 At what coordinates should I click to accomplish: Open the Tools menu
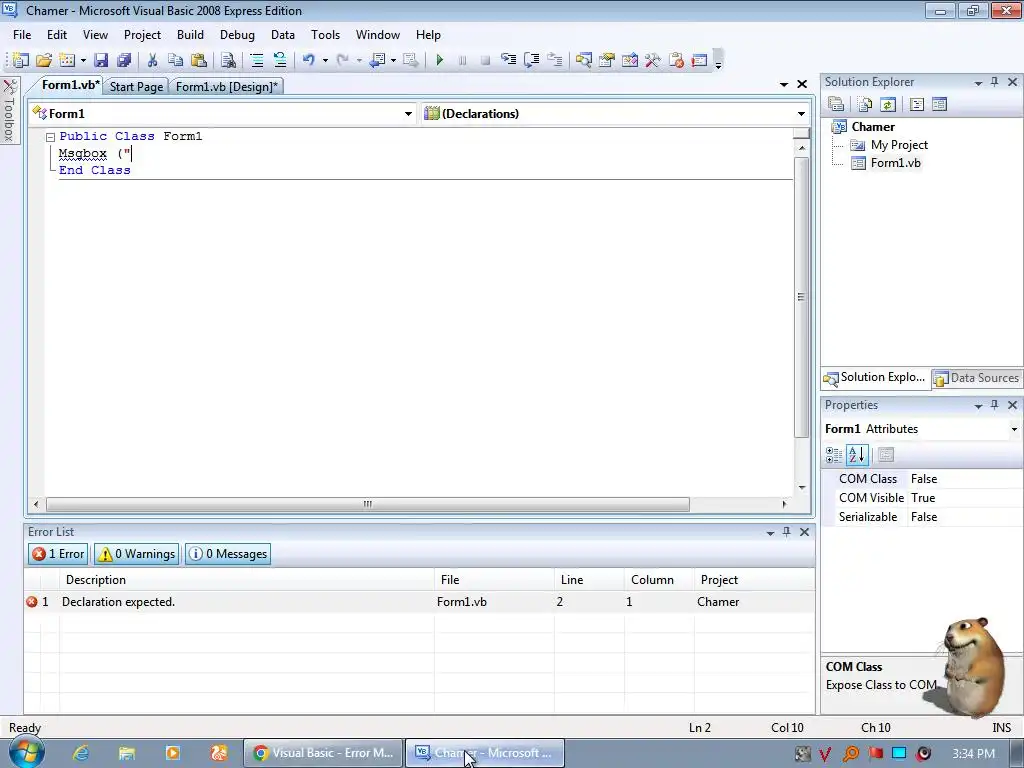pyautogui.click(x=325, y=35)
